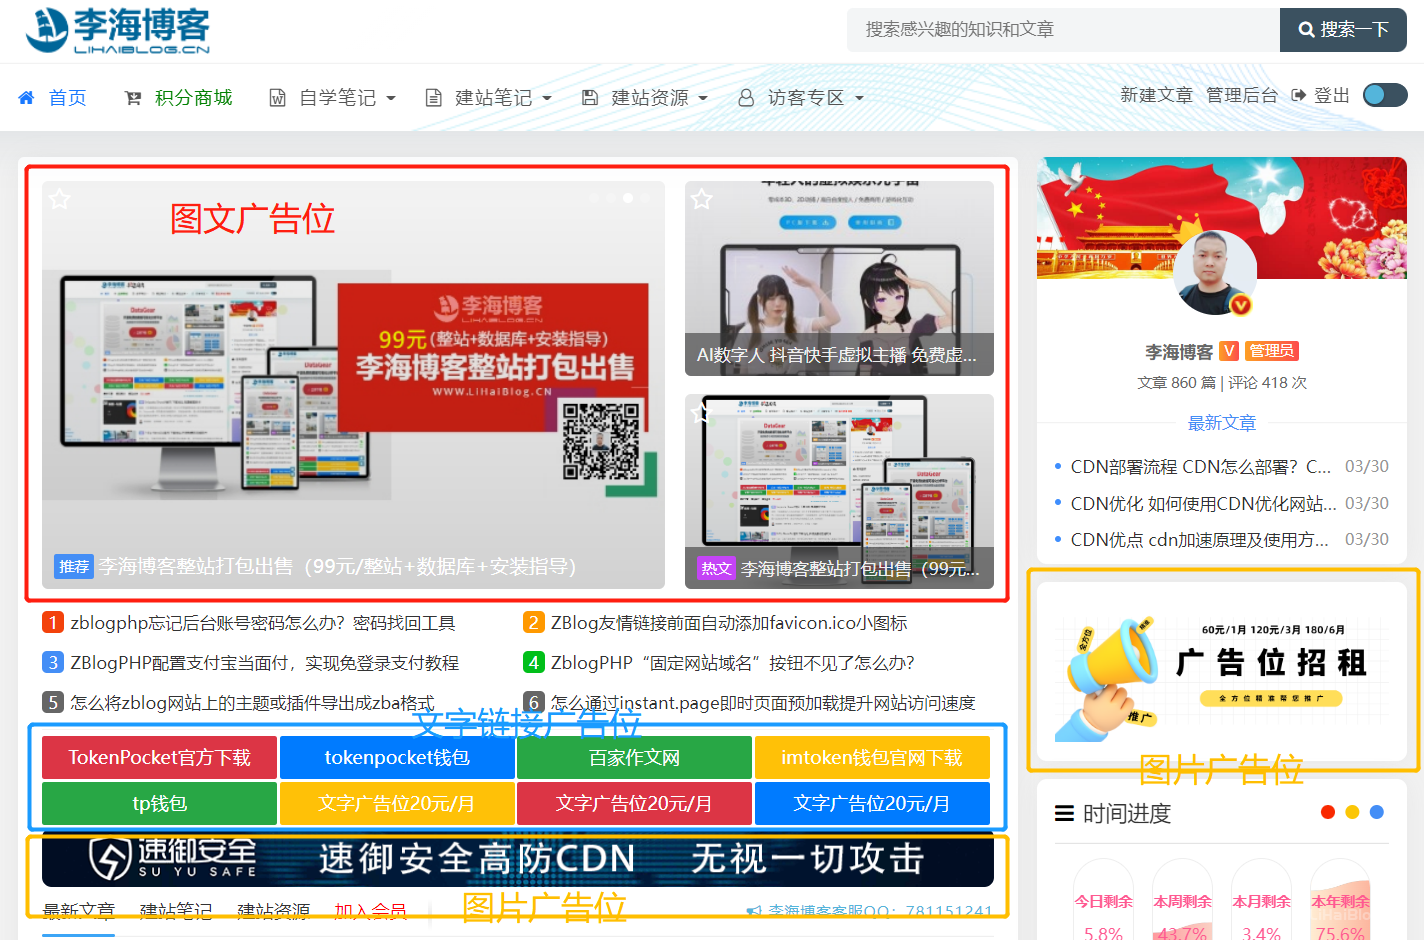
Task: Switch to the 建站资源 tab below banner
Action: coord(273,911)
